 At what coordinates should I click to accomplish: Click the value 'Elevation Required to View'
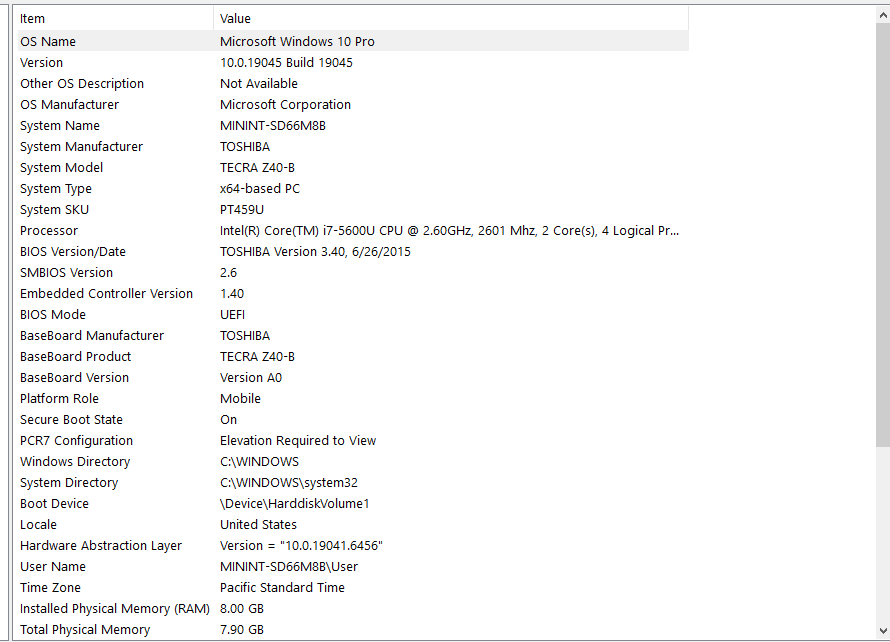coord(297,440)
